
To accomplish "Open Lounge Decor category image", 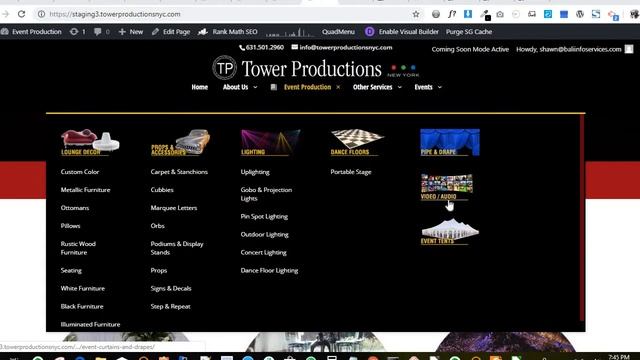I will (90, 142).
